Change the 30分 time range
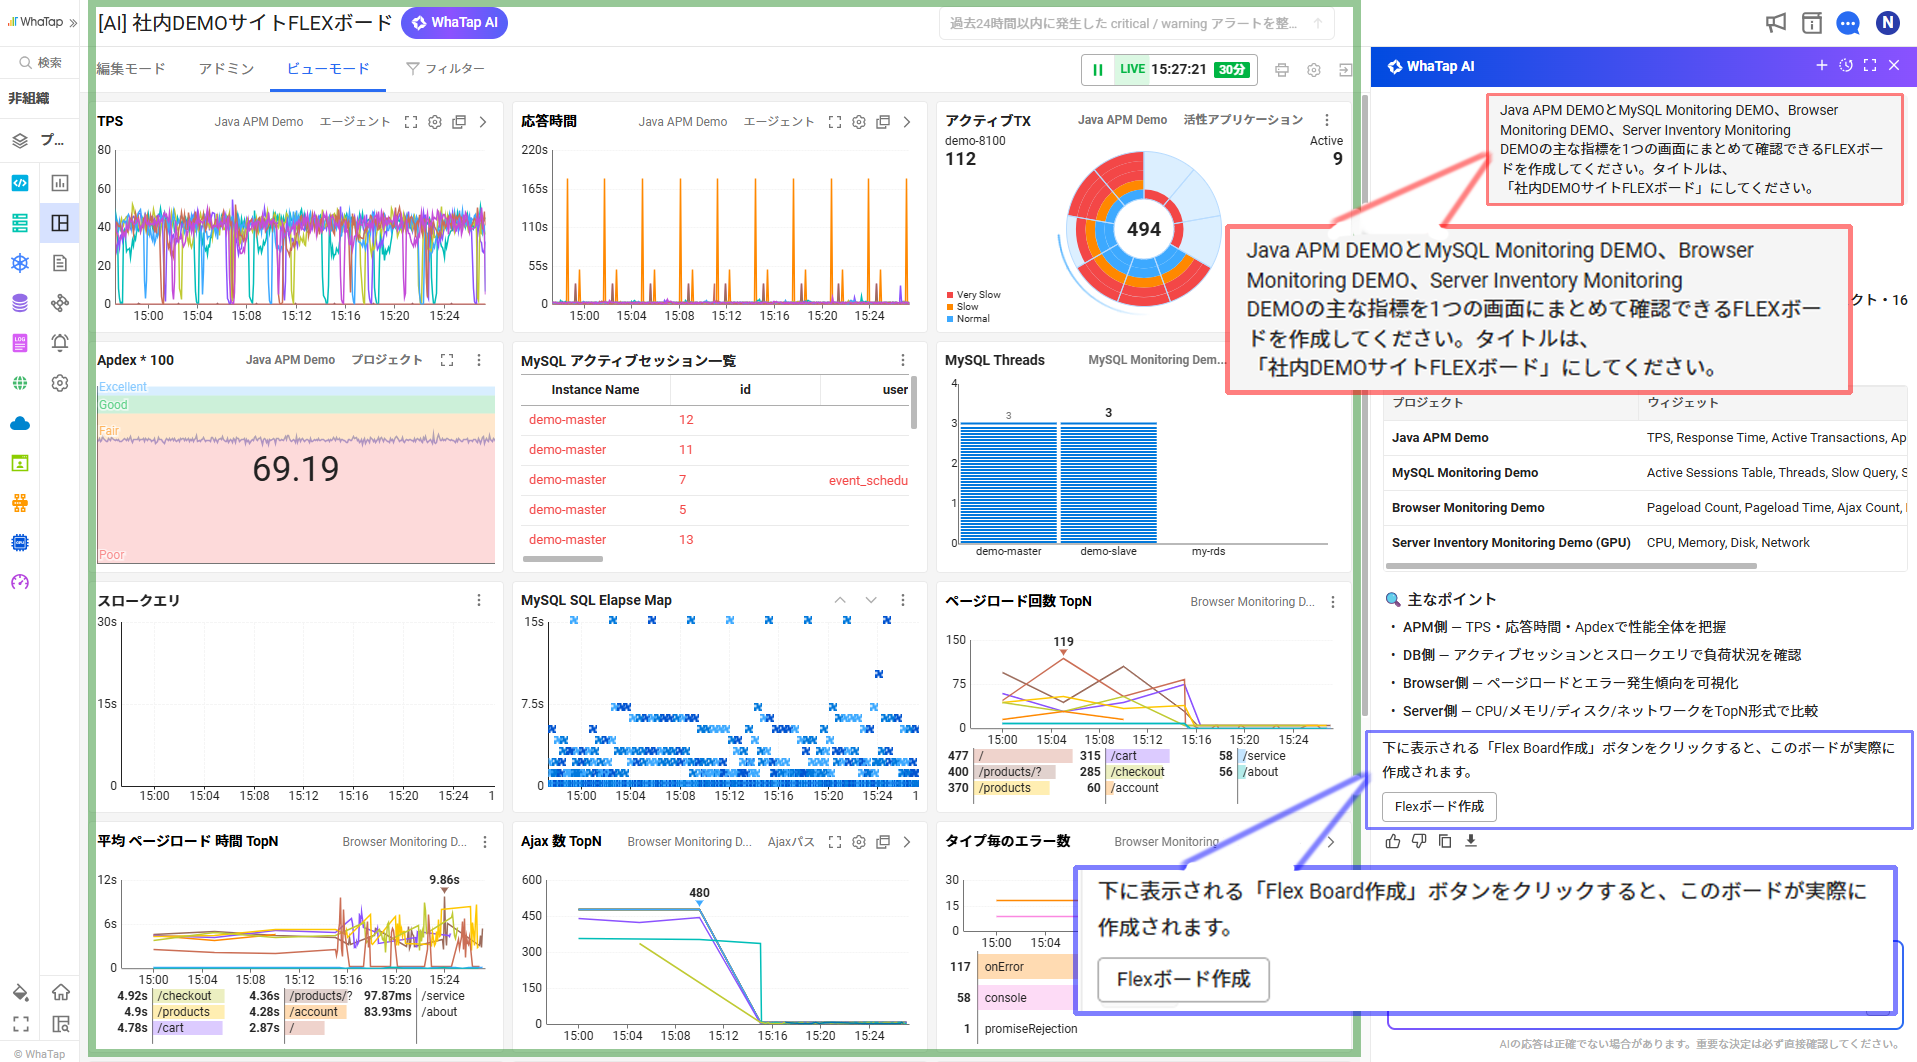The image size is (1917, 1062). pyautogui.click(x=1232, y=70)
